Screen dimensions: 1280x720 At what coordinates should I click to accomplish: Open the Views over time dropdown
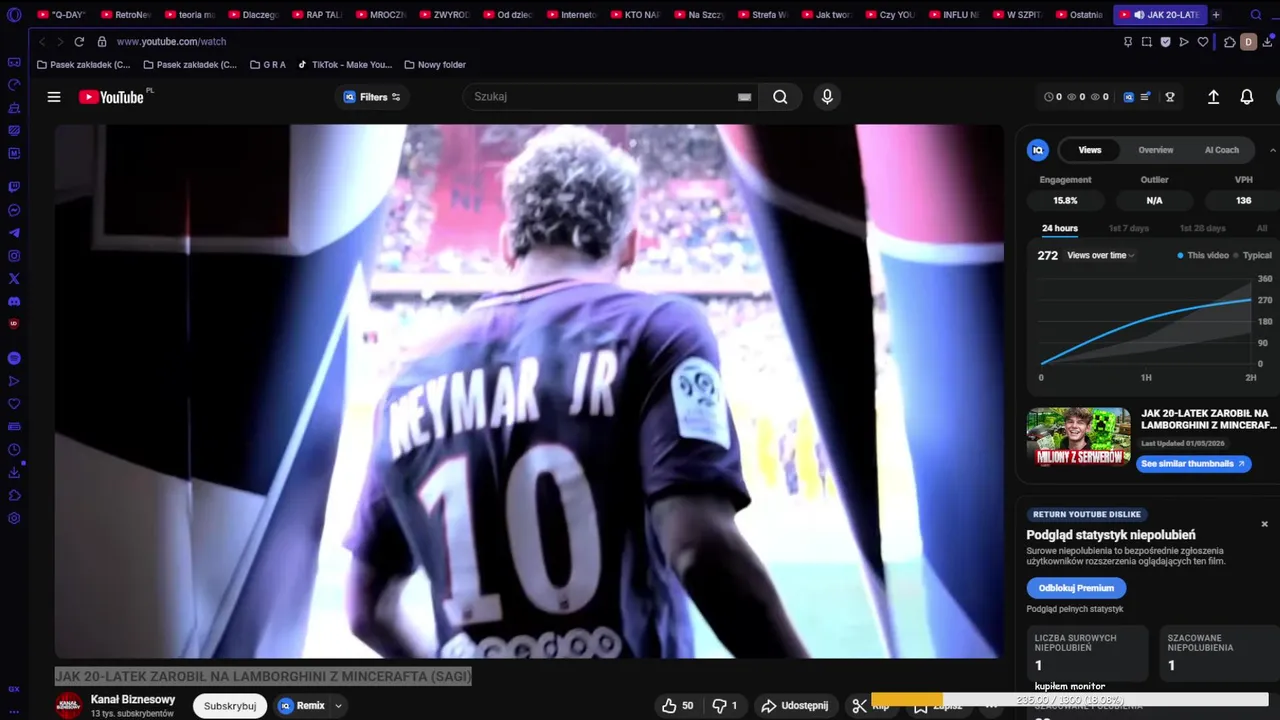pyautogui.click(x=1101, y=256)
